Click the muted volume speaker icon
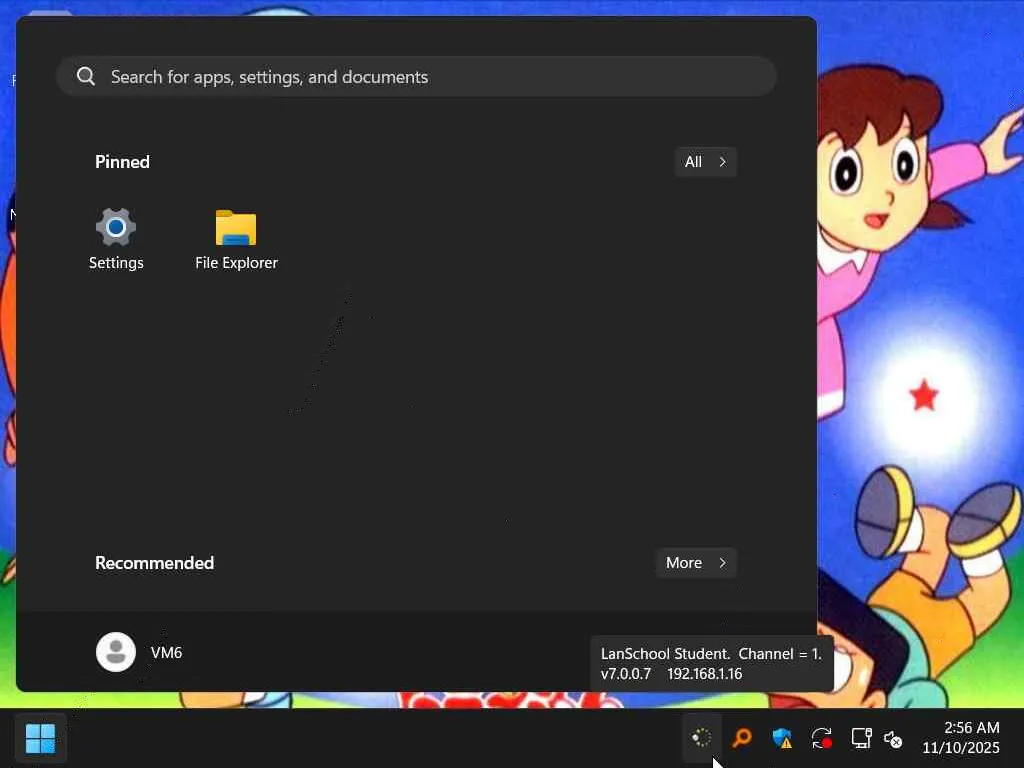 coord(893,739)
